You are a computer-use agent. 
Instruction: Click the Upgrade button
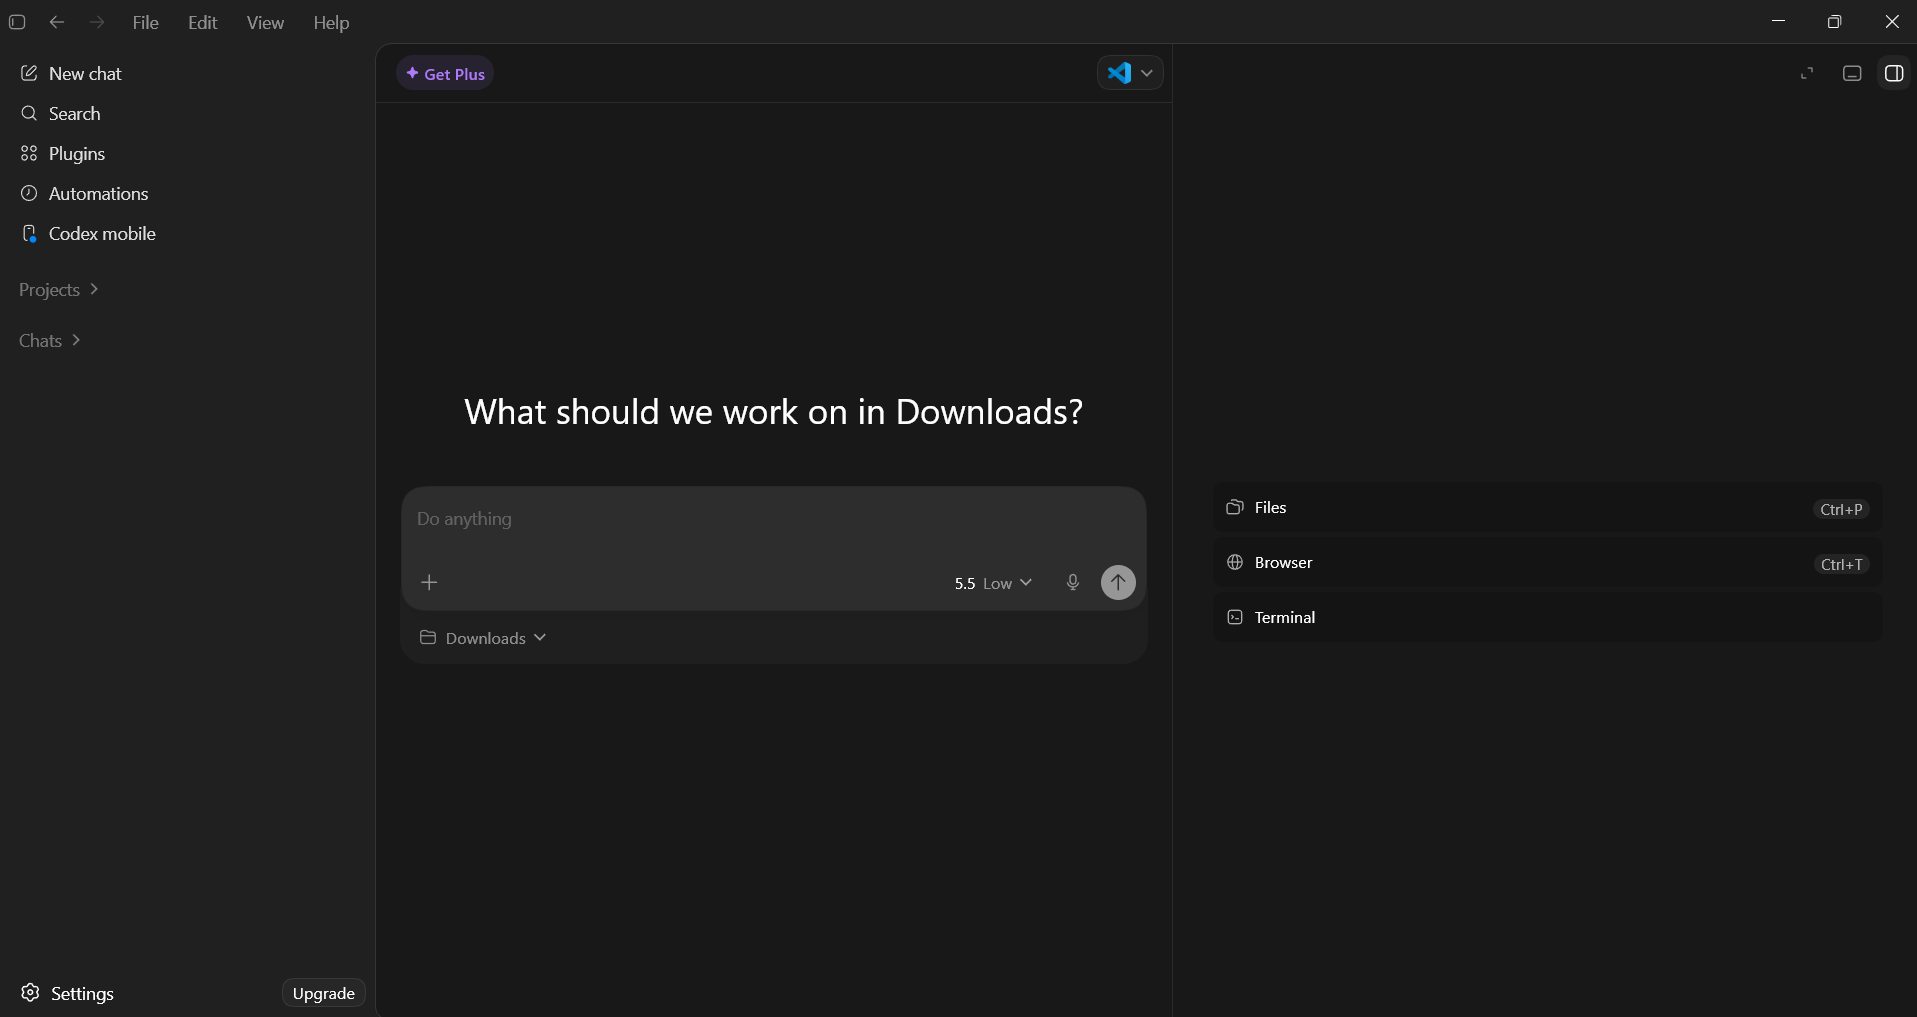(x=324, y=993)
